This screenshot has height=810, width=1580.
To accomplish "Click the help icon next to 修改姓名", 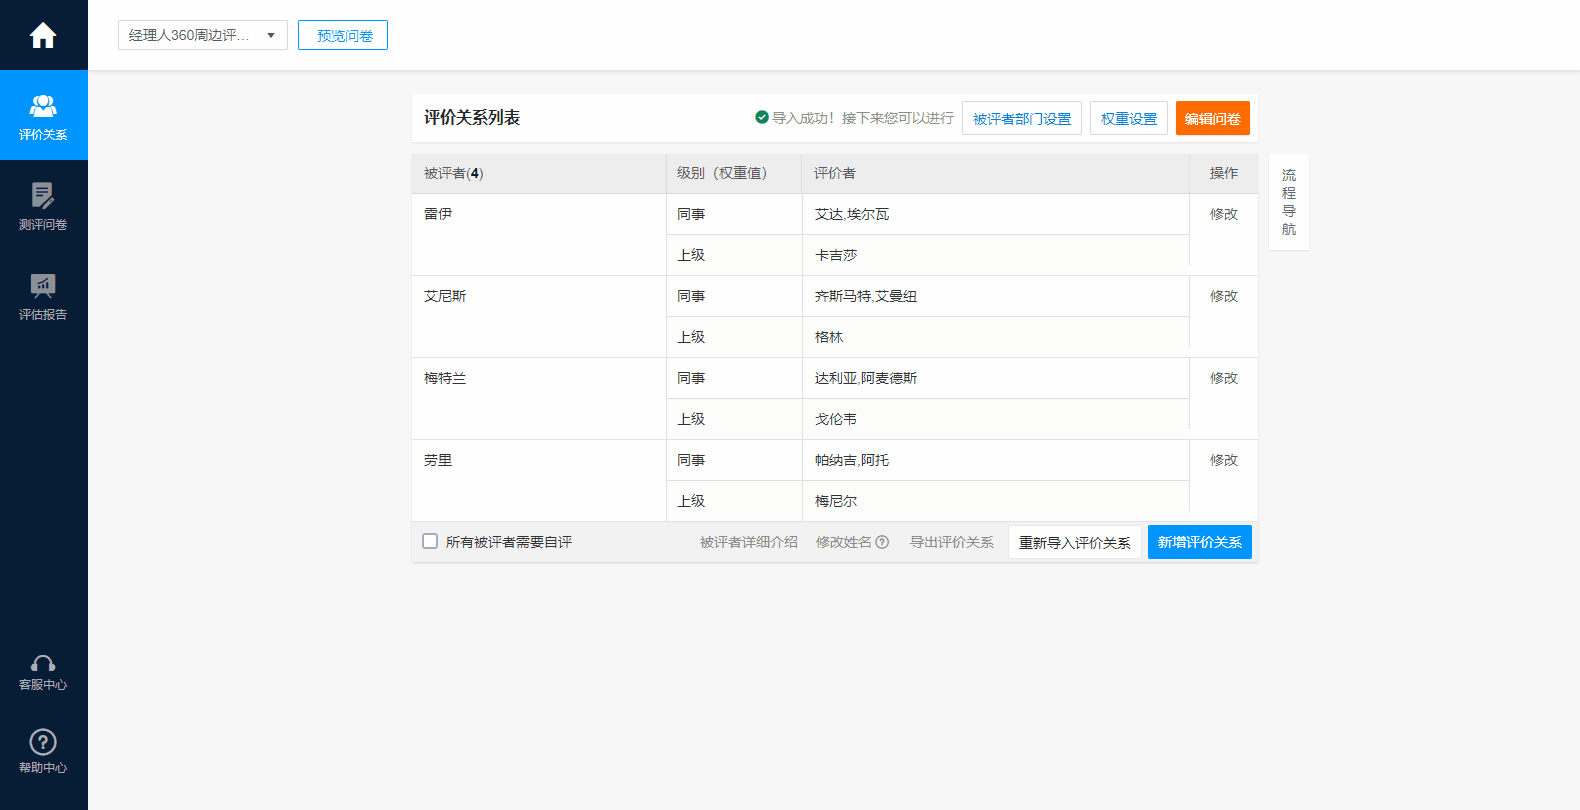I will pos(882,542).
